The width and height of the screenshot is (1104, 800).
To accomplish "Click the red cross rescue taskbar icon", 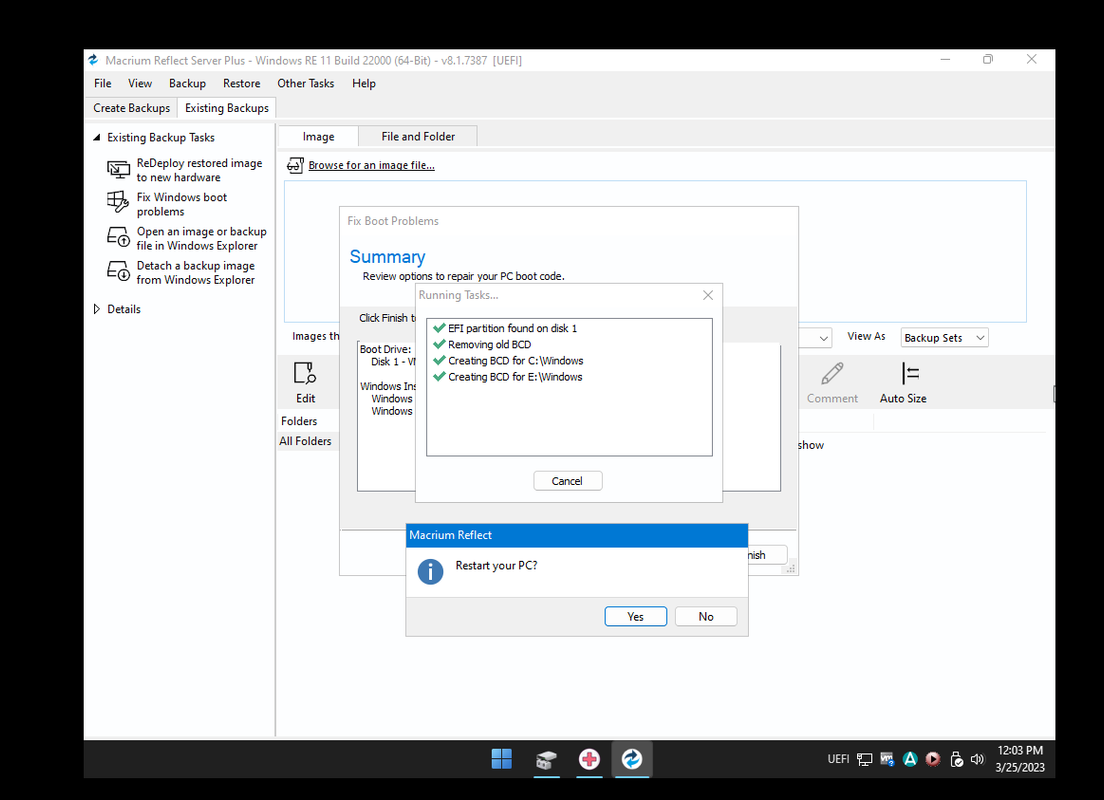I will [589, 759].
